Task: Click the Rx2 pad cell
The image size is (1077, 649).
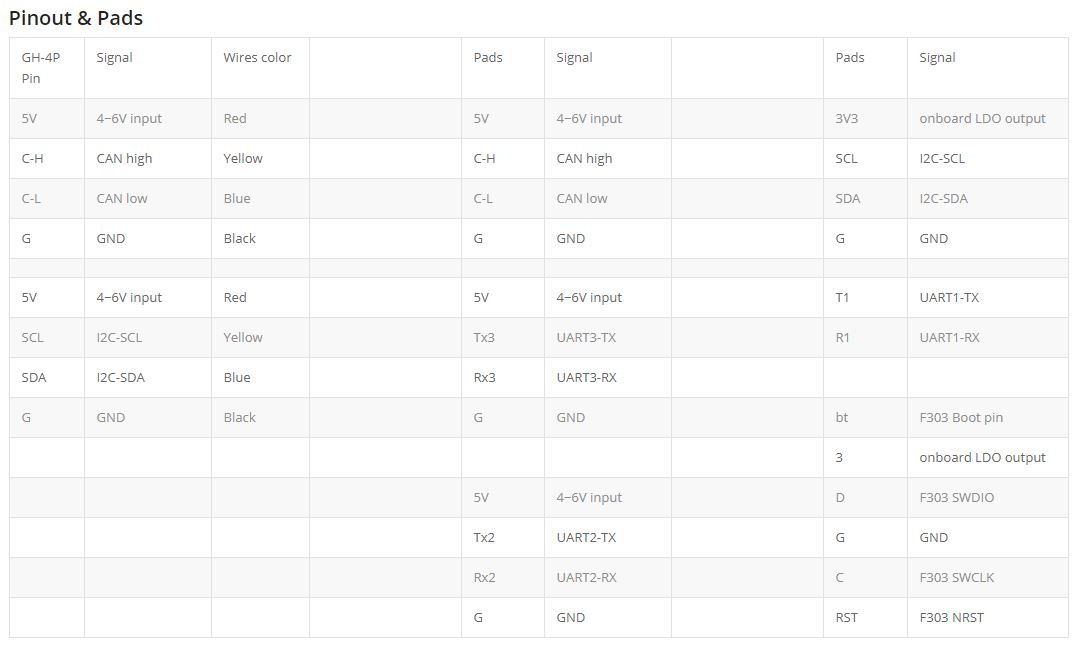Action: 503,577
